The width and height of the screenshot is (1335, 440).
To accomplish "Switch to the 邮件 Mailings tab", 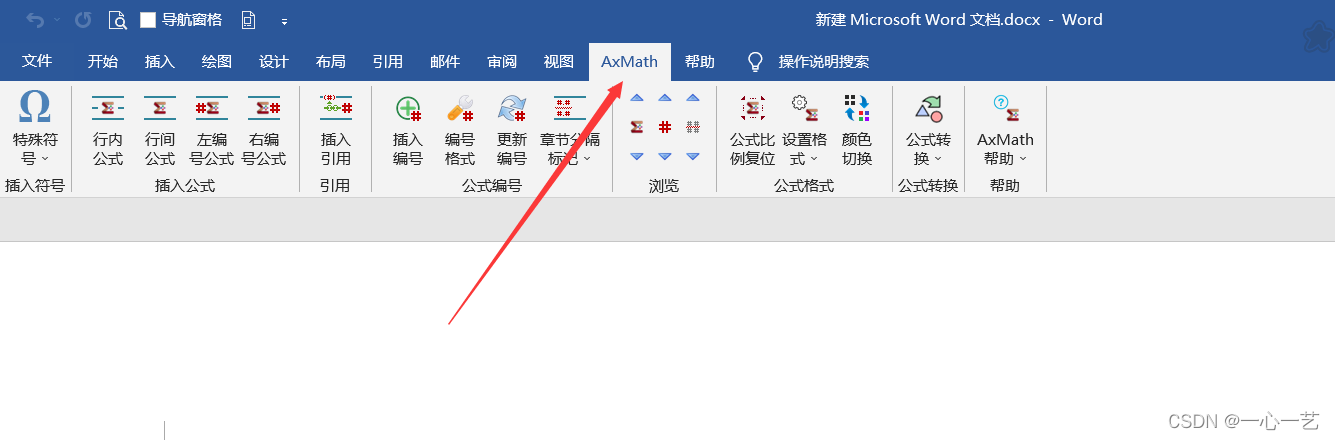I will coord(445,61).
